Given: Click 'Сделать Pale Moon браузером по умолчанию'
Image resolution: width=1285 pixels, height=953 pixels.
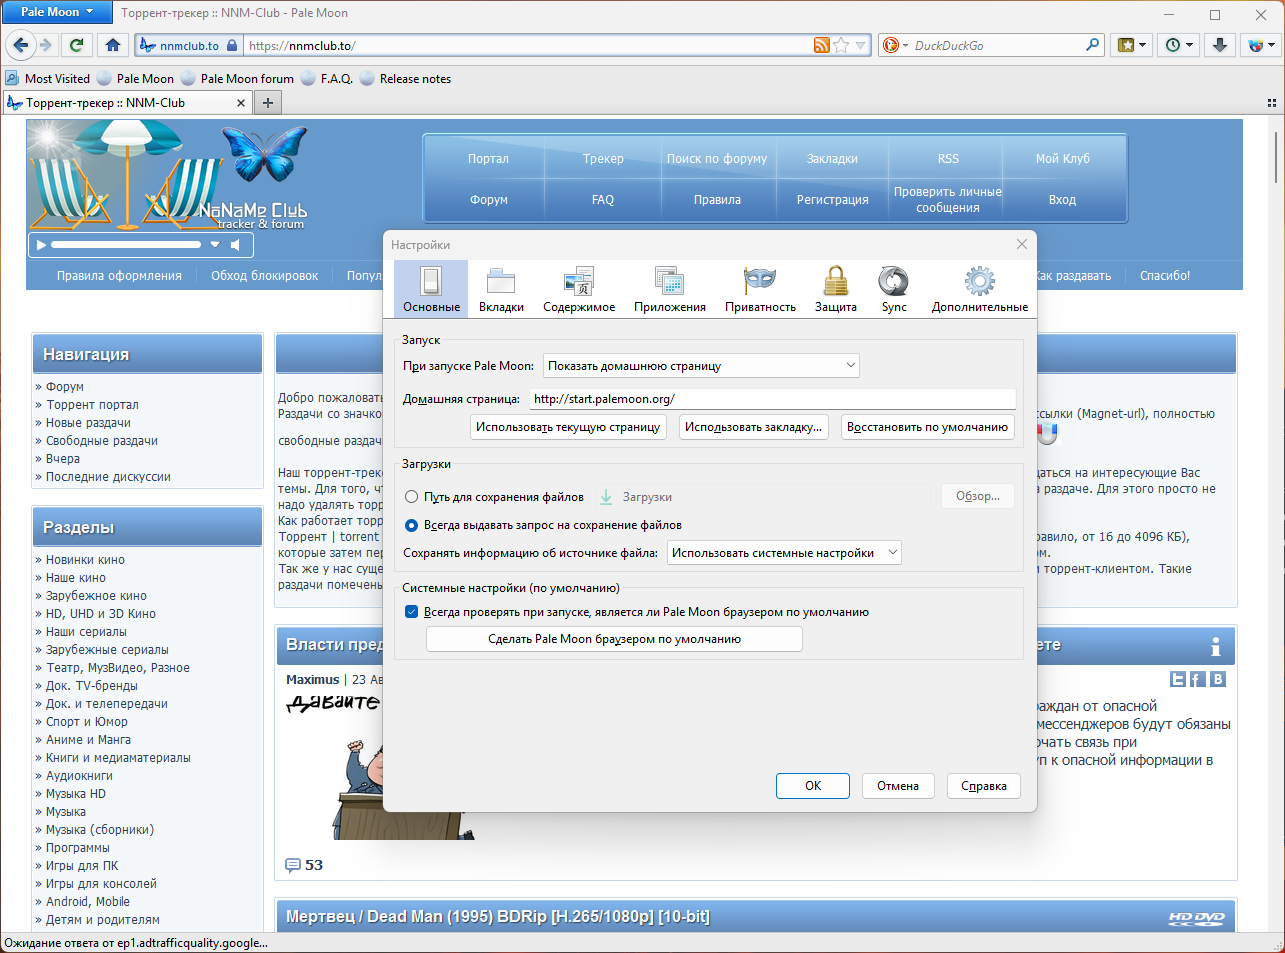Looking at the screenshot, I should tap(614, 639).
